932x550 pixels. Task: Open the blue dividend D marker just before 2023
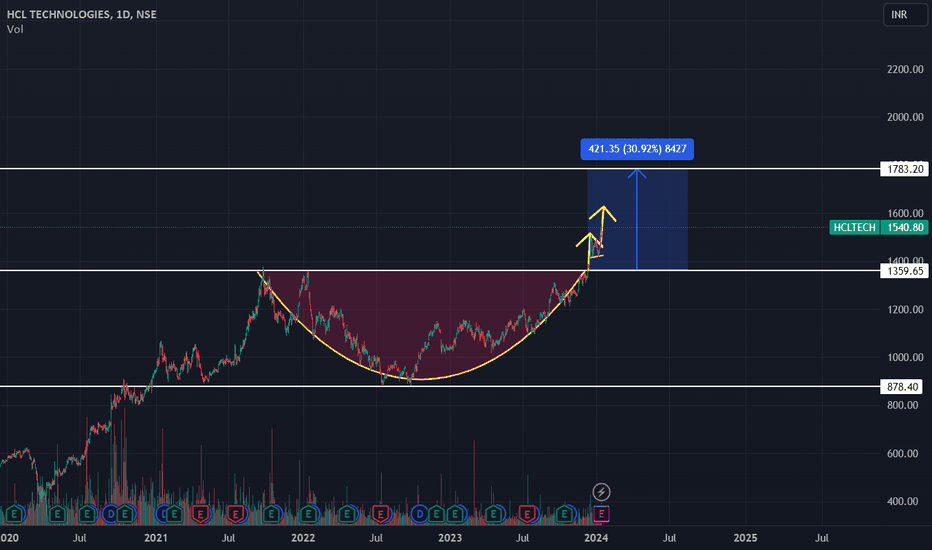pos(420,514)
